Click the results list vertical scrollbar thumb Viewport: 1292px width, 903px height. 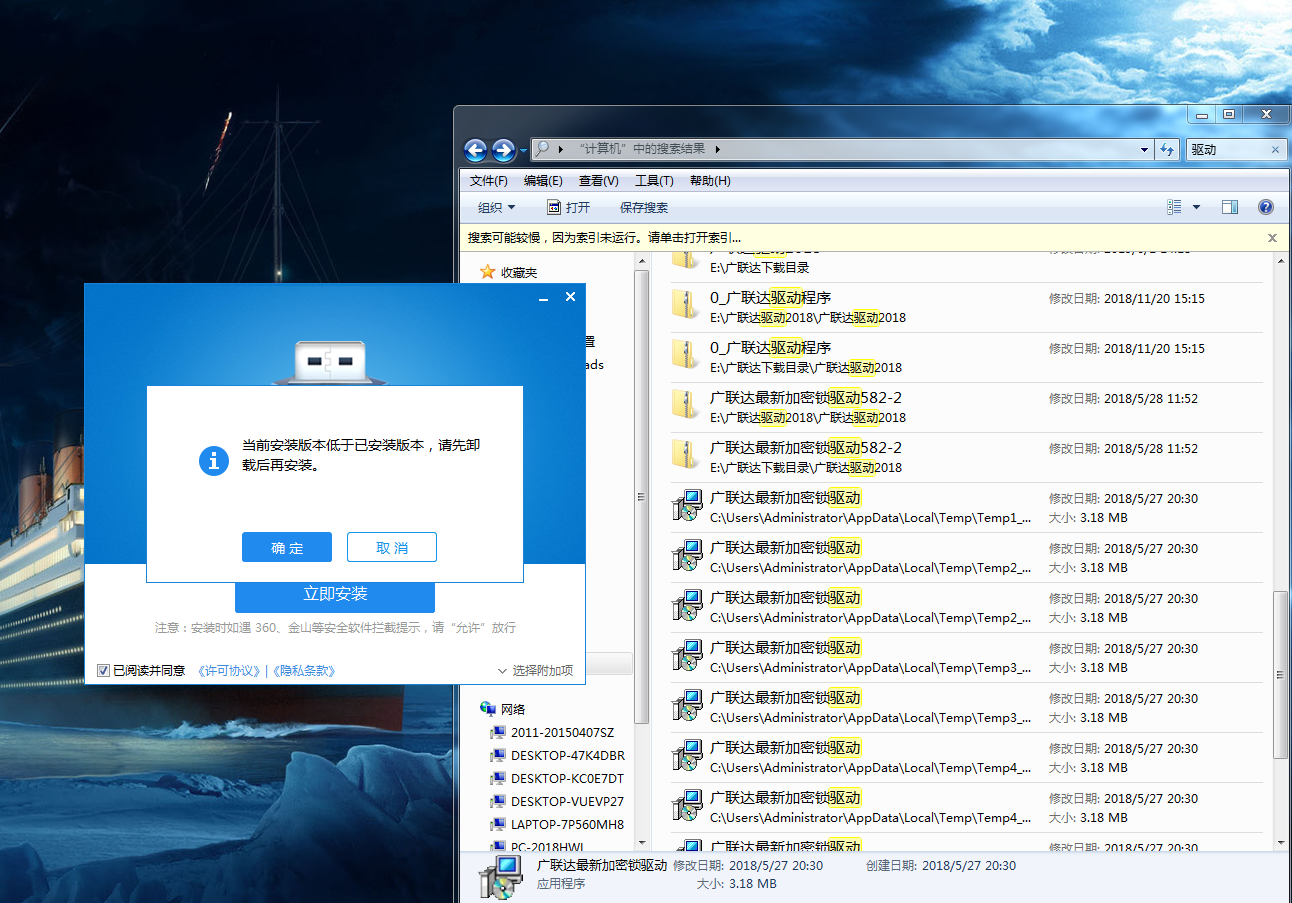click(1280, 673)
